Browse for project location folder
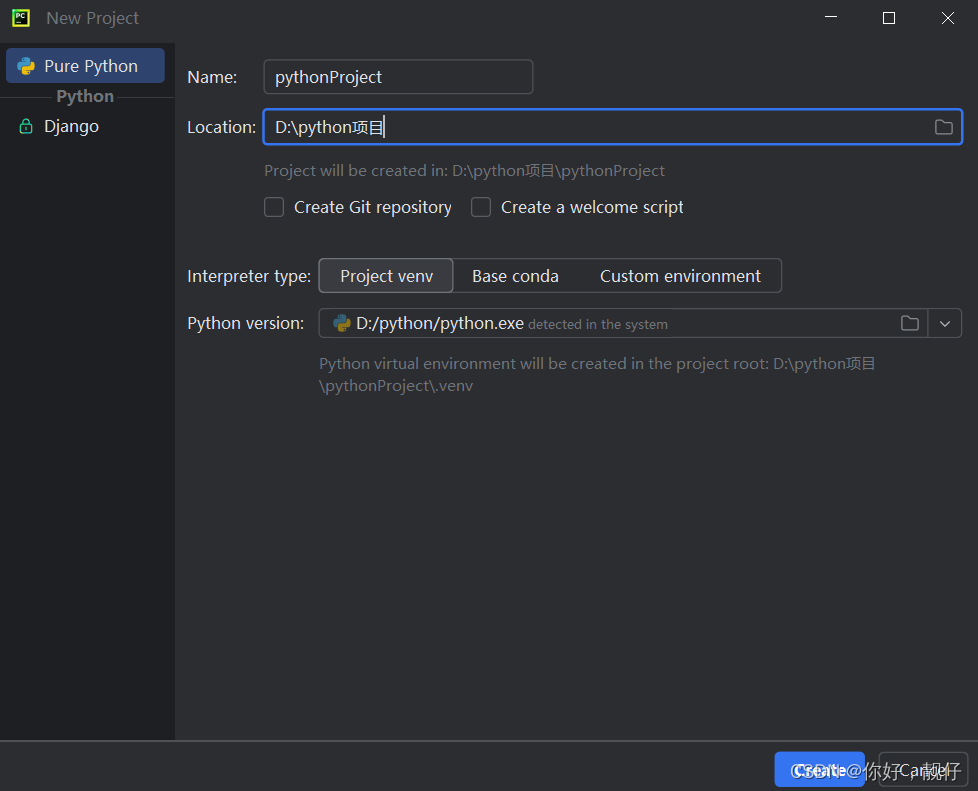 coord(944,127)
